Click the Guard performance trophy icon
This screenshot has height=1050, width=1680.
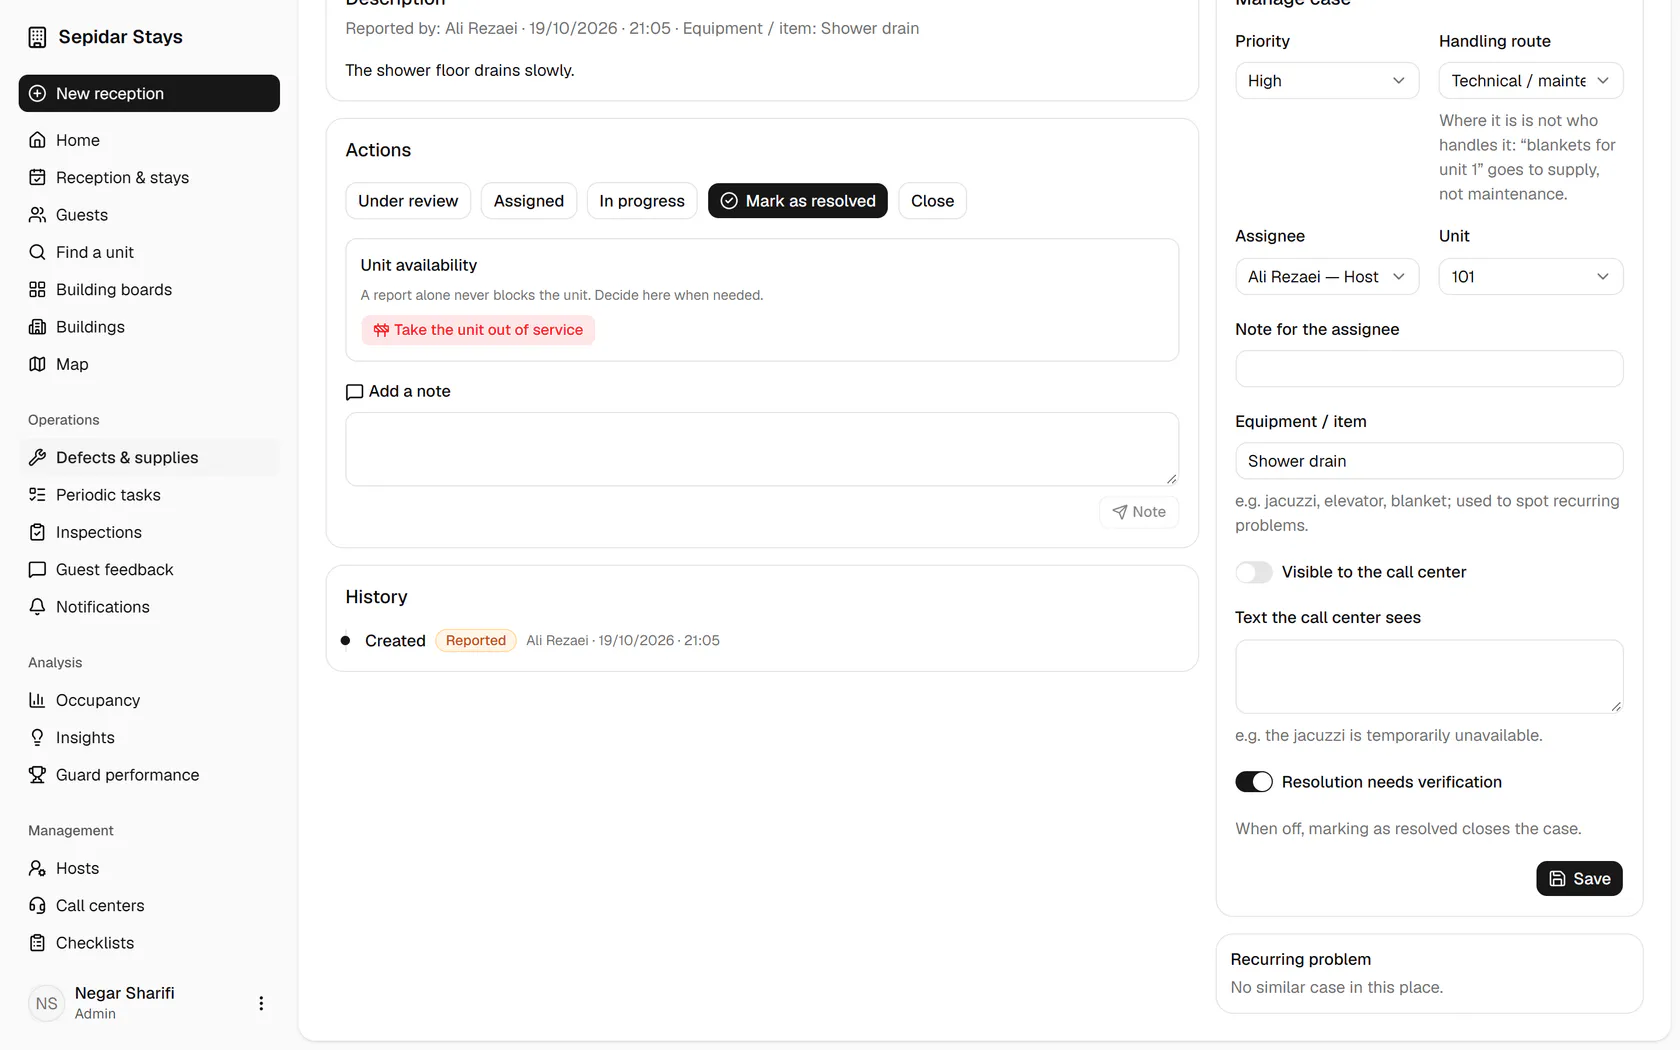(37, 775)
